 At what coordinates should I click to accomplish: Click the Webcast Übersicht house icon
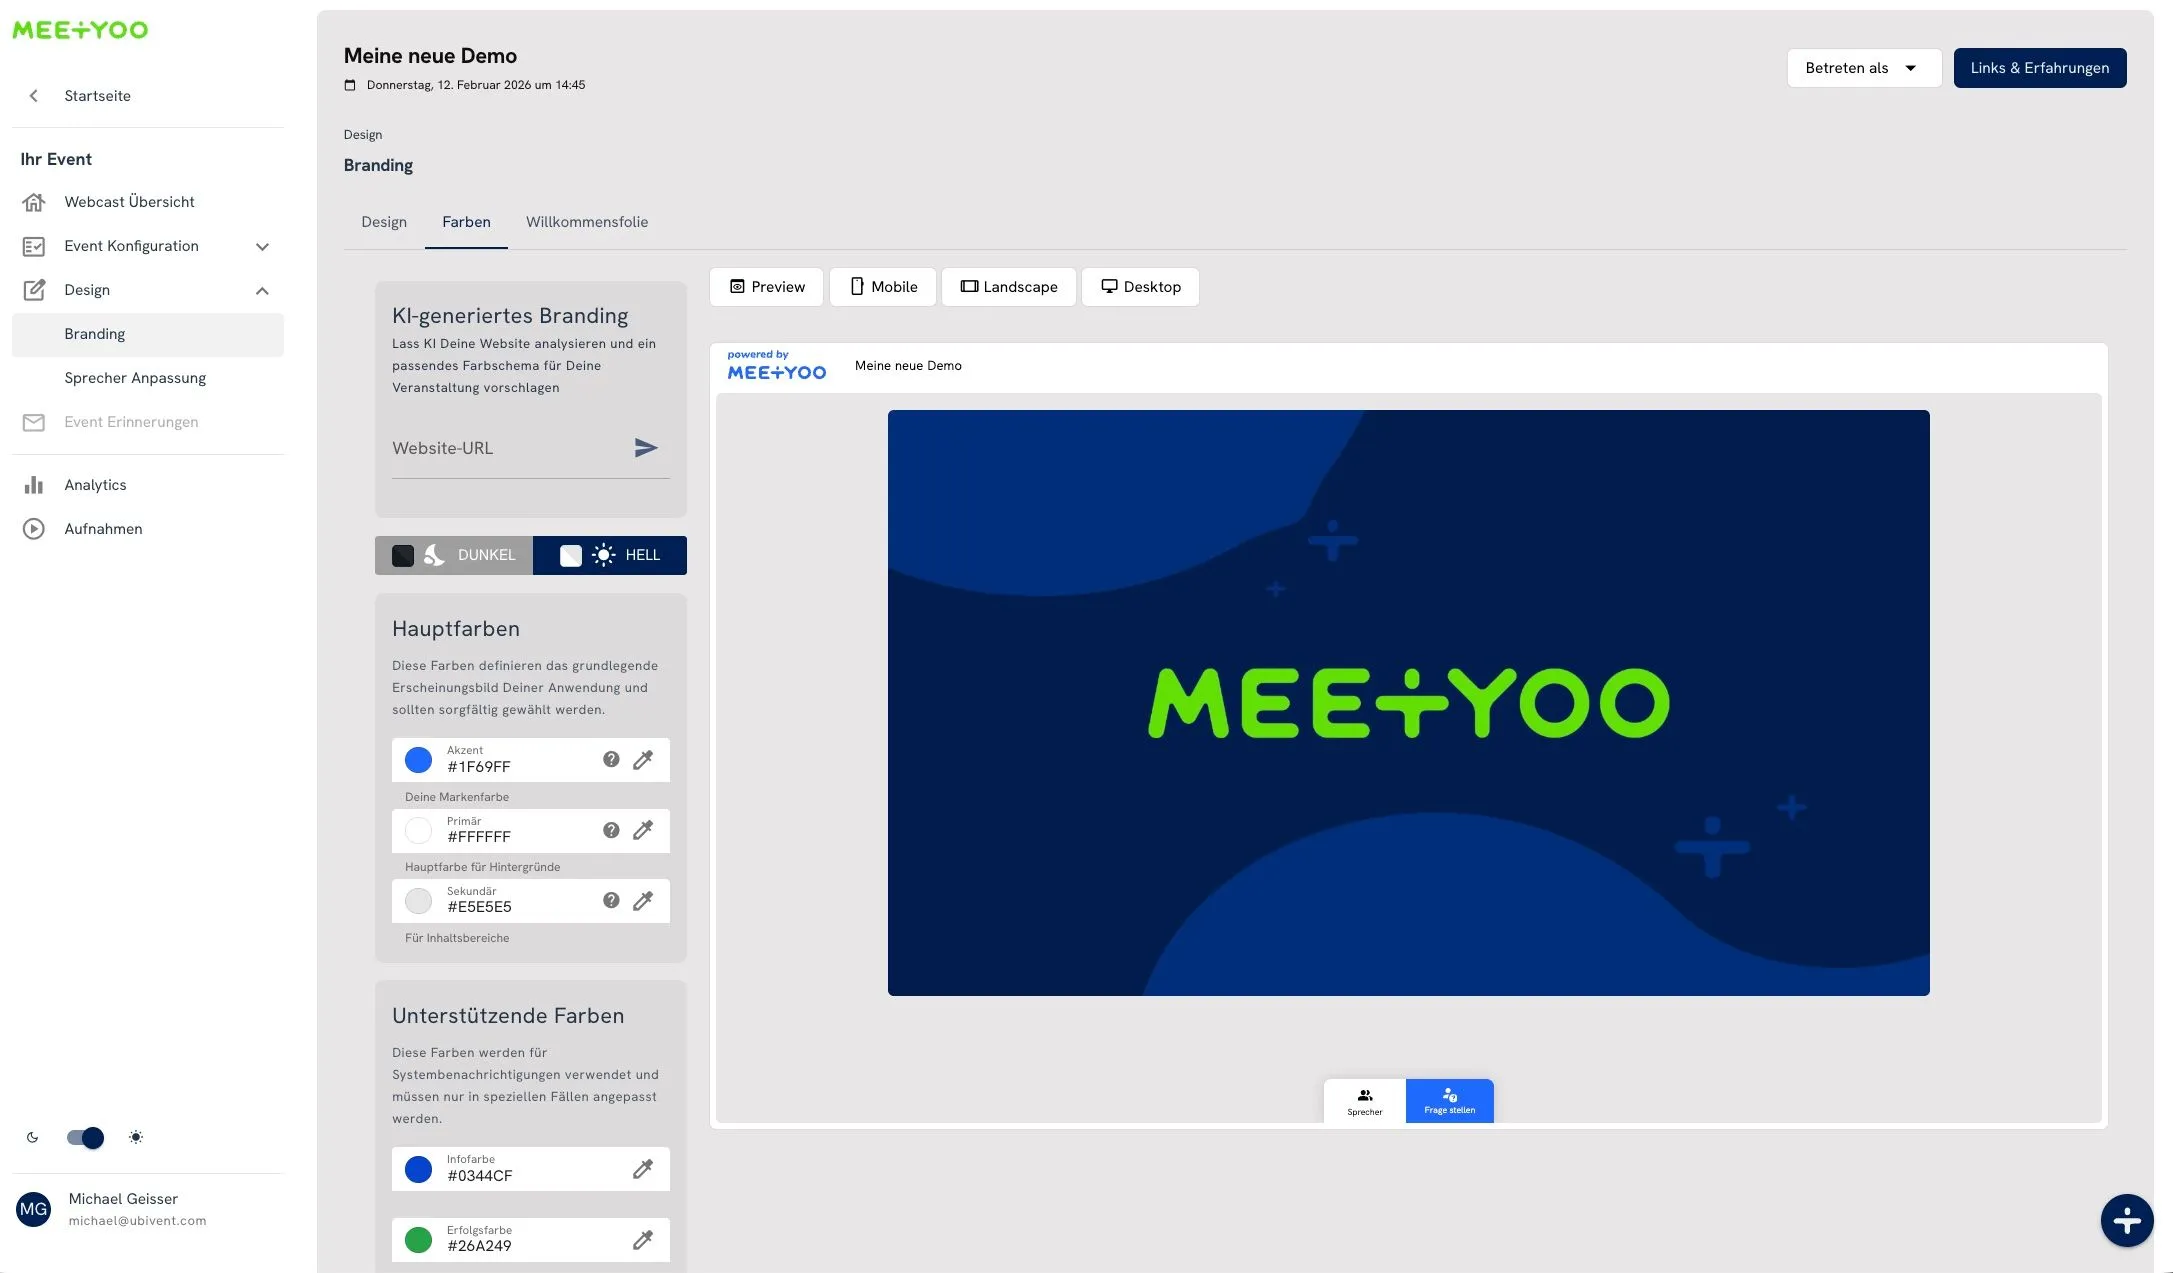[34, 202]
